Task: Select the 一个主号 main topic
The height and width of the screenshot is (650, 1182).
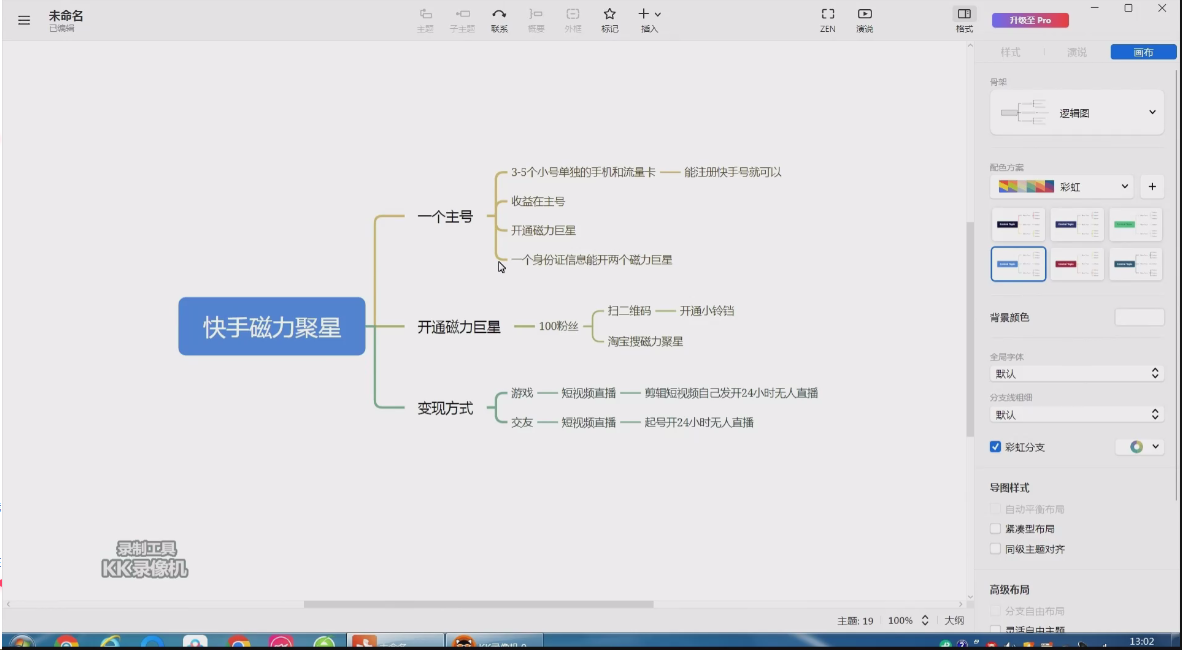Action: 445,216
